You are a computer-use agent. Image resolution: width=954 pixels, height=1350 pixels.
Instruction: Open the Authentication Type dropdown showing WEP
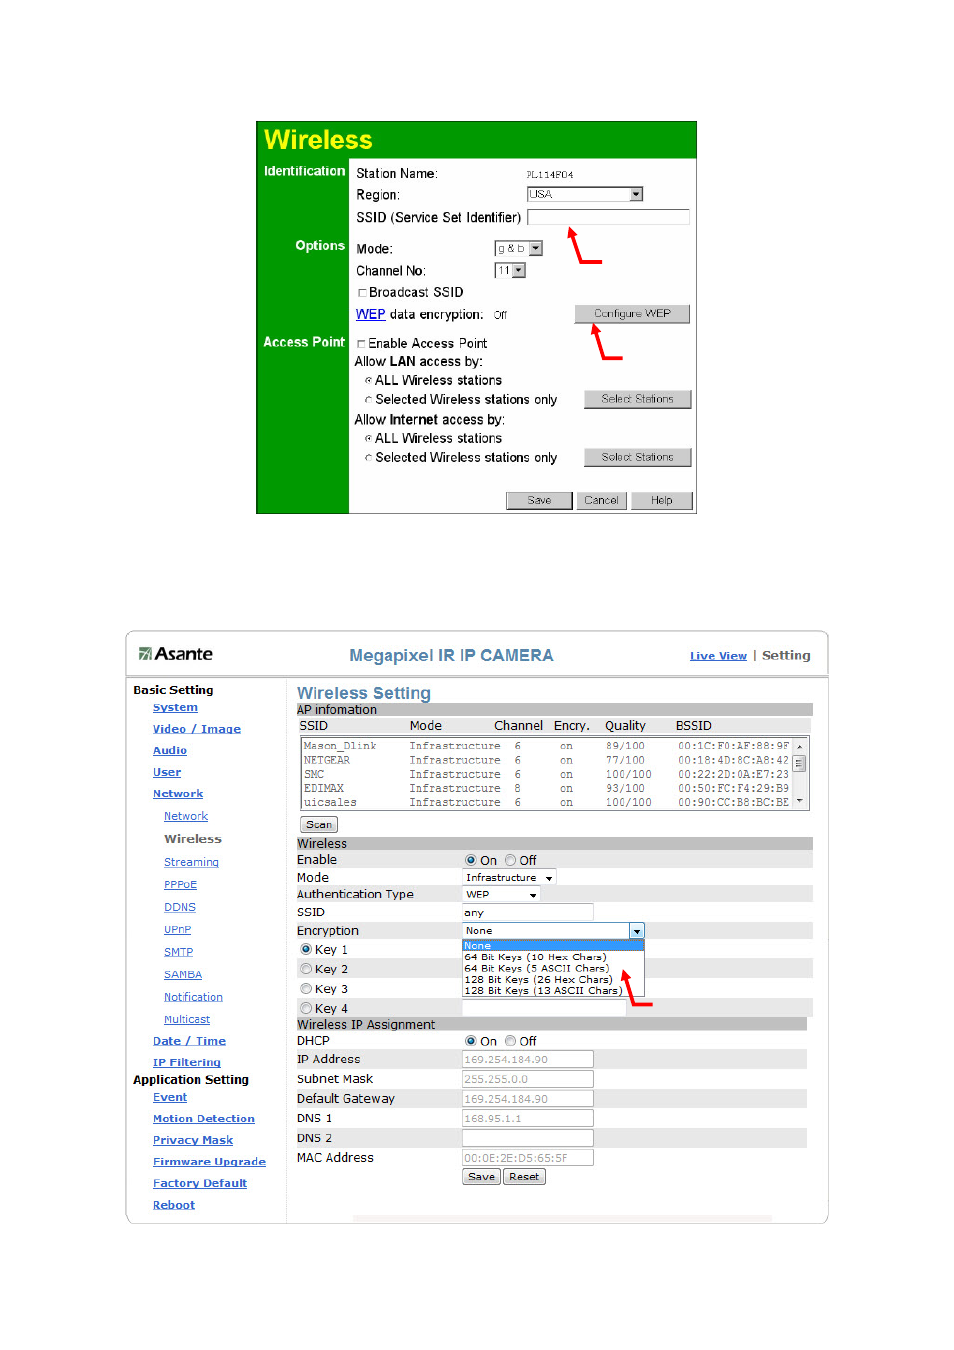501,895
